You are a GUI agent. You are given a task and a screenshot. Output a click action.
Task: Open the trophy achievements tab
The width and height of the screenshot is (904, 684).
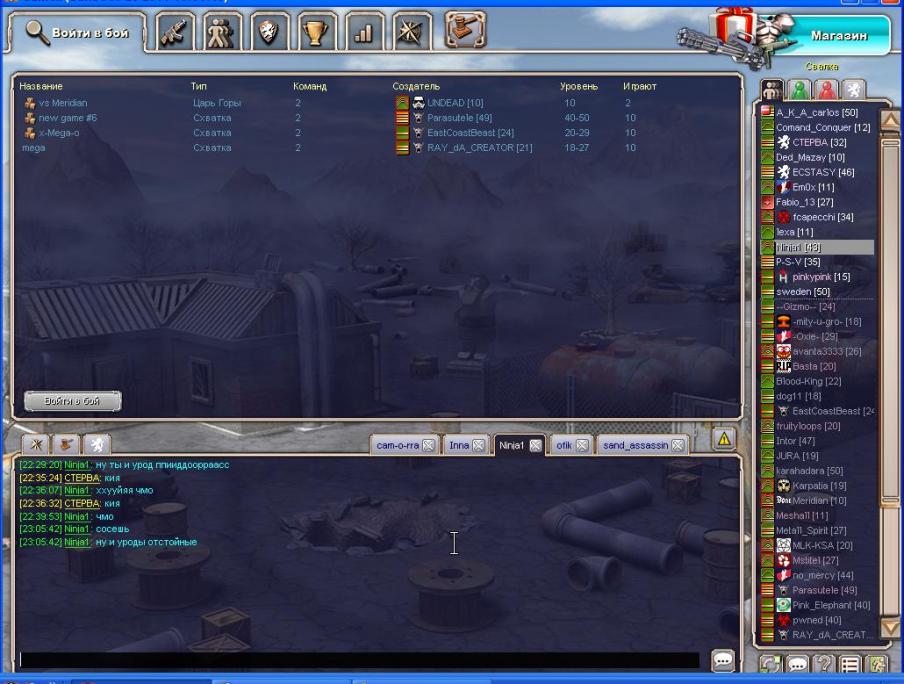(x=319, y=33)
